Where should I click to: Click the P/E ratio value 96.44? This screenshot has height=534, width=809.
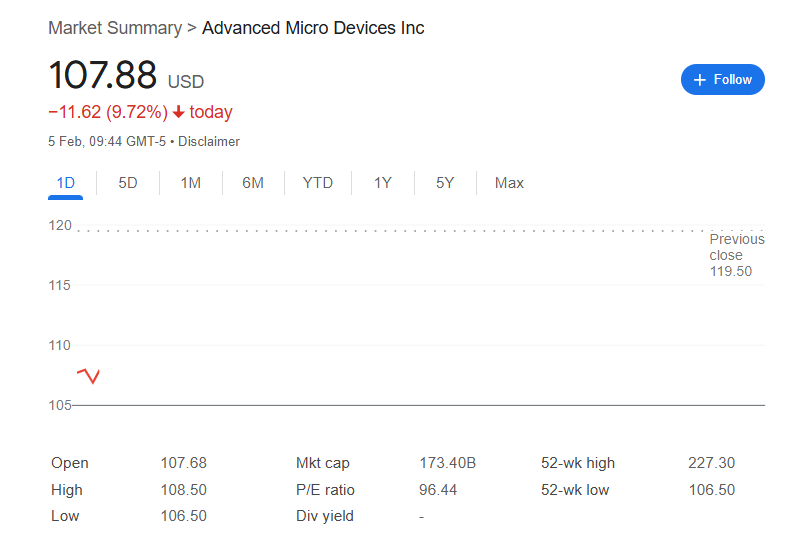click(438, 490)
